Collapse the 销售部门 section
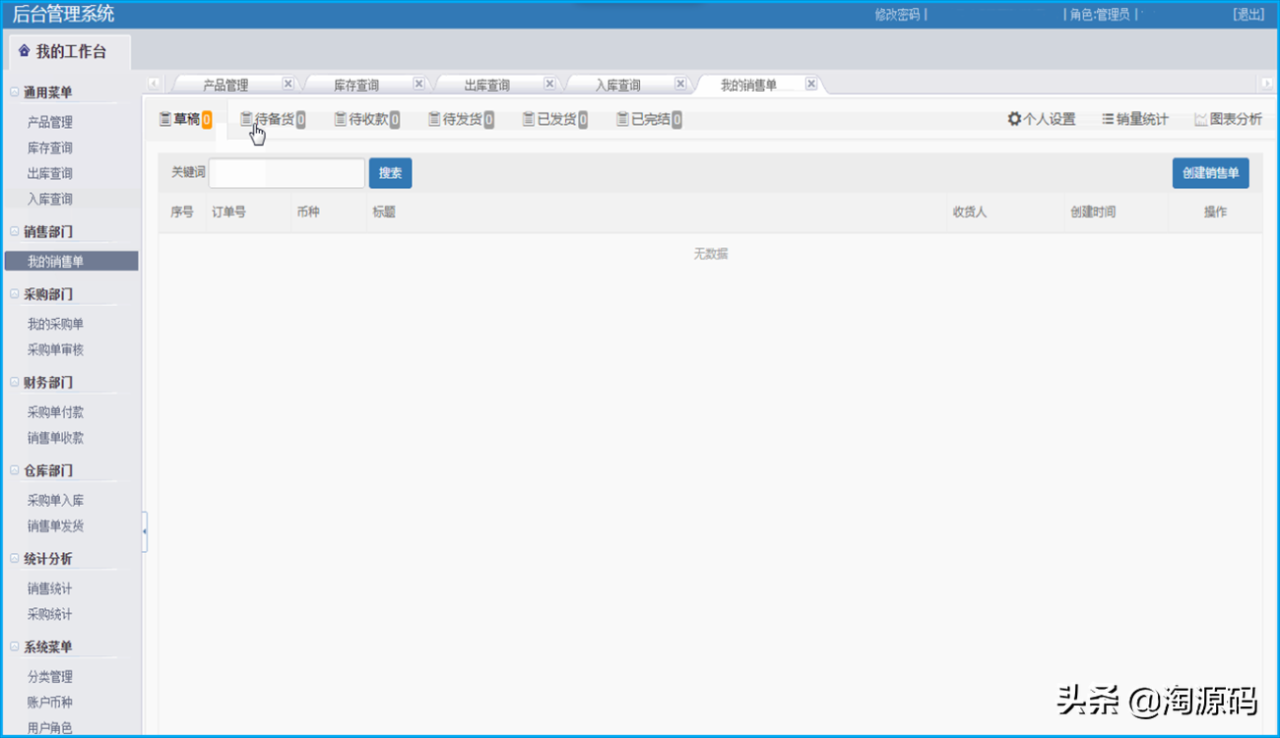 point(15,231)
